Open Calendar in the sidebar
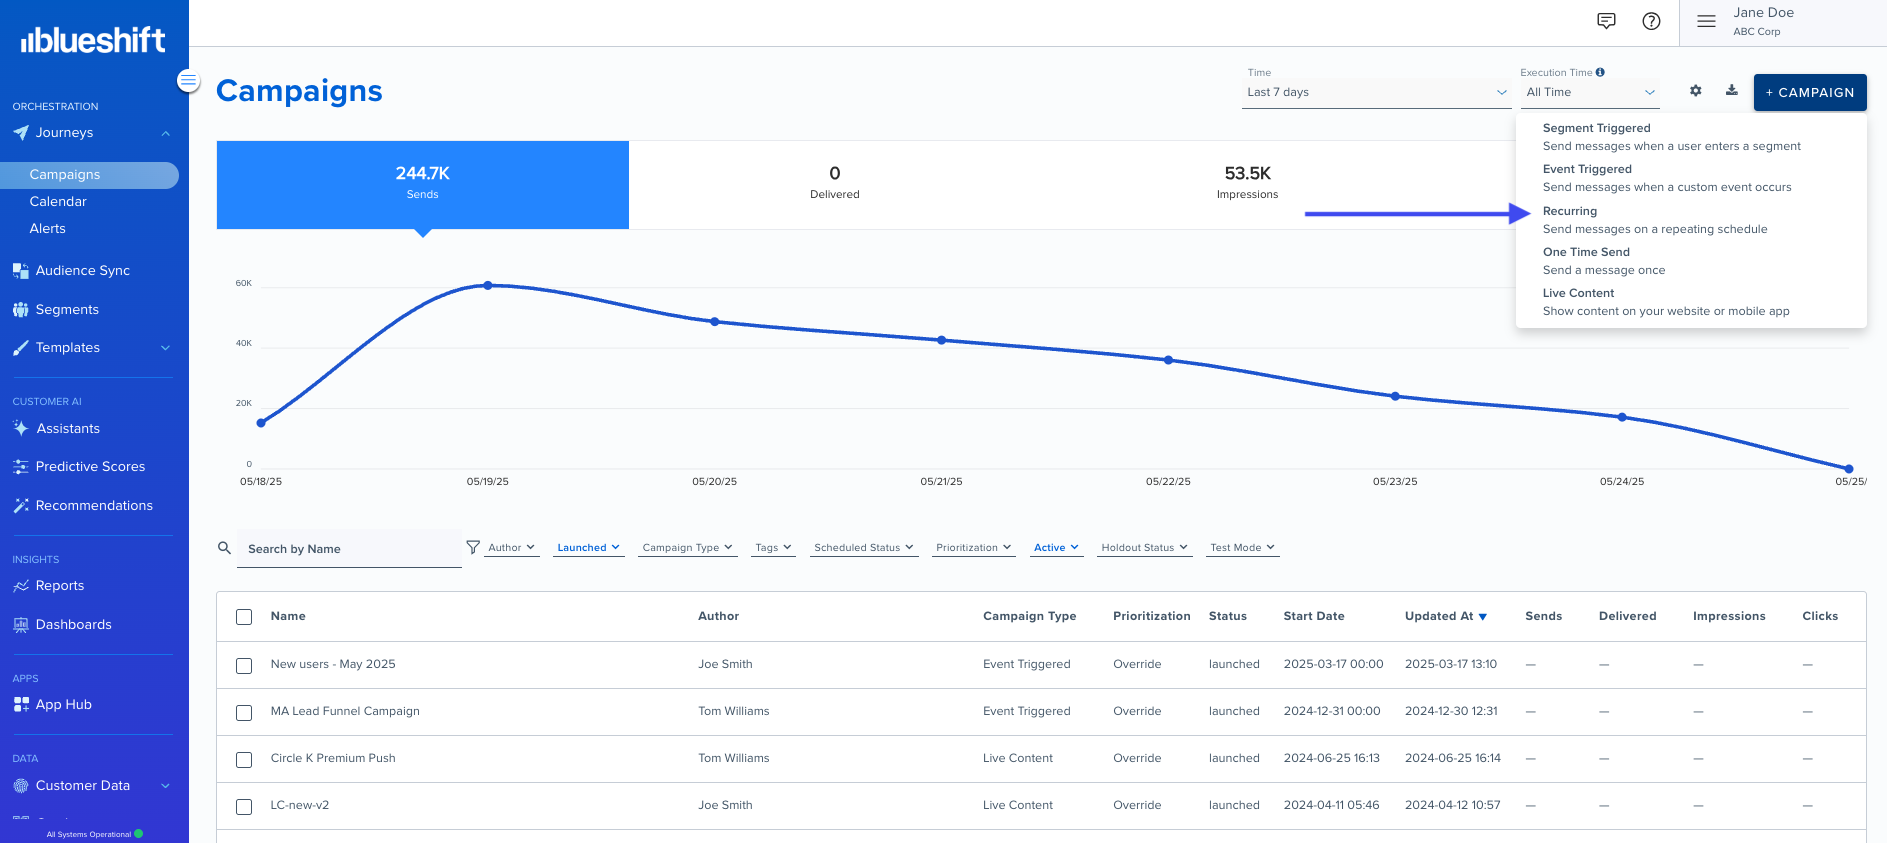1887x843 pixels. 58,202
